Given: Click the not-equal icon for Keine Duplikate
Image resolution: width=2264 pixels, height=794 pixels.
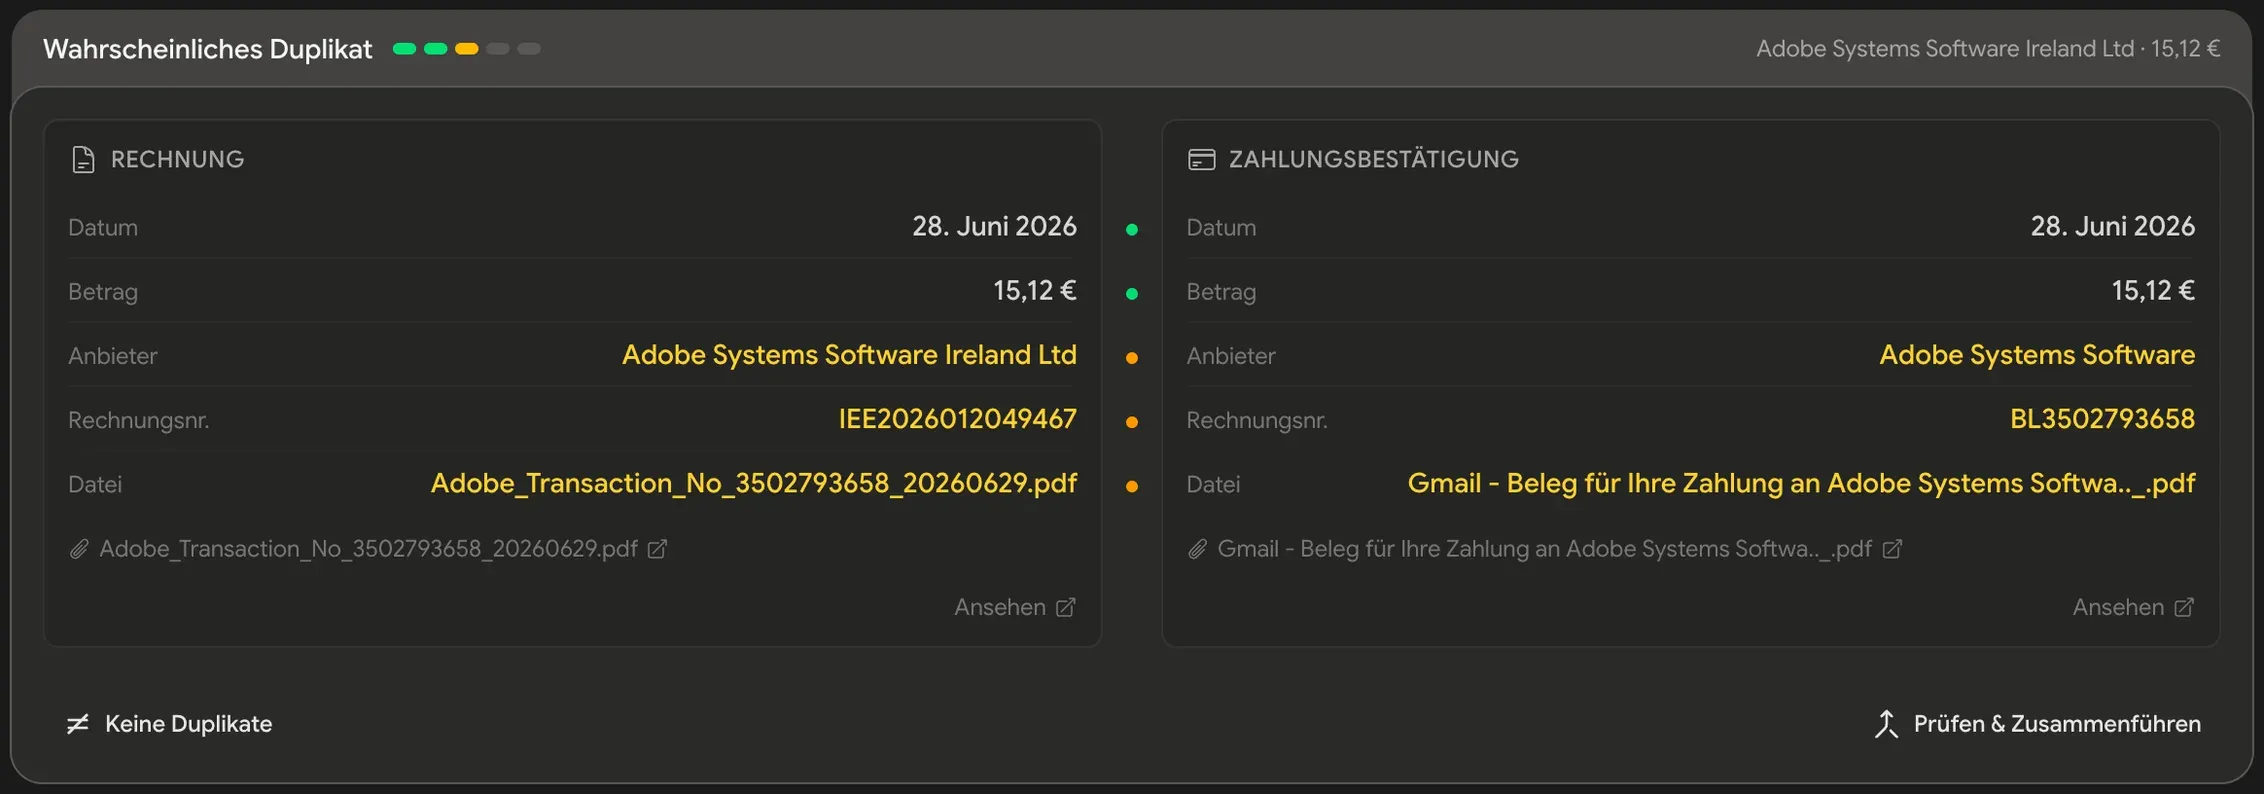Looking at the screenshot, I should pos(78,724).
